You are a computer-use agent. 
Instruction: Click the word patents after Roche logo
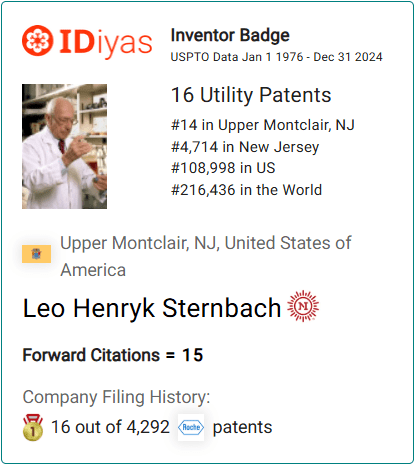coord(242,428)
